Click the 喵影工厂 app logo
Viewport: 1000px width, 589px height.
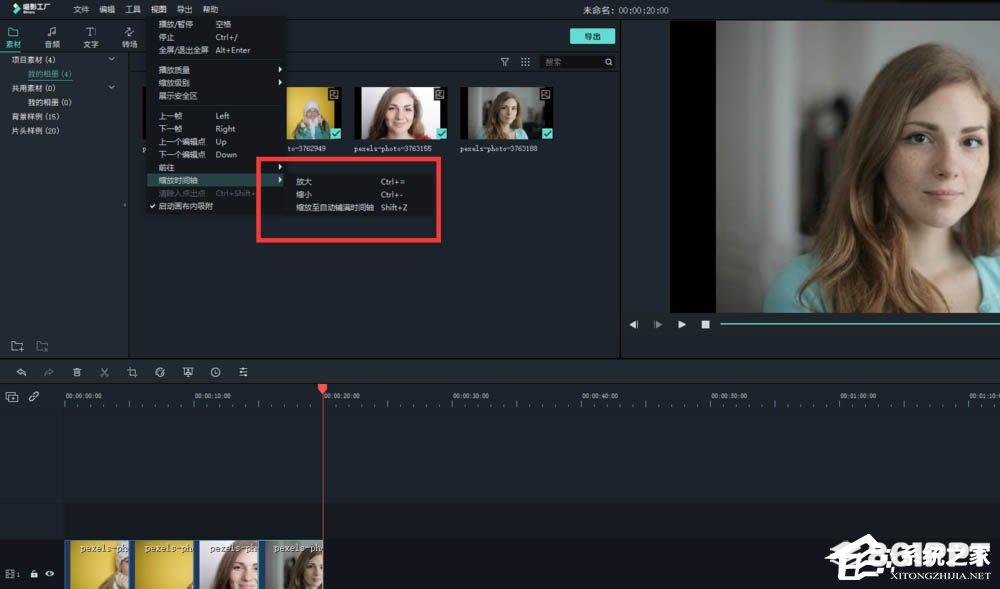(31, 8)
